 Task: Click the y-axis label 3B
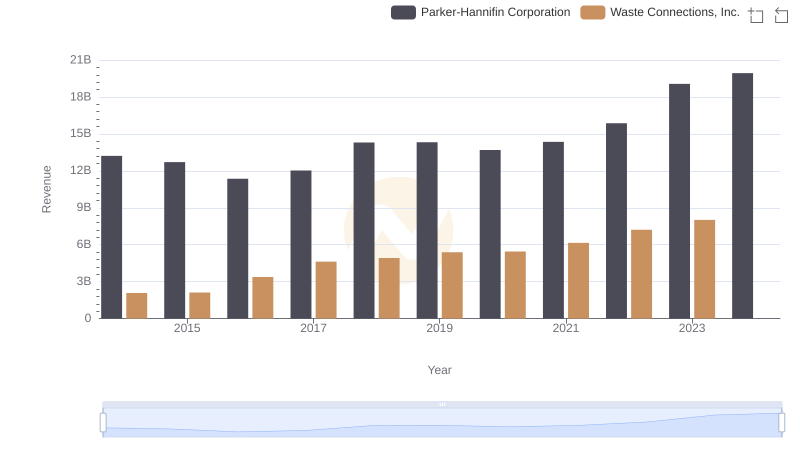tap(84, 281)
